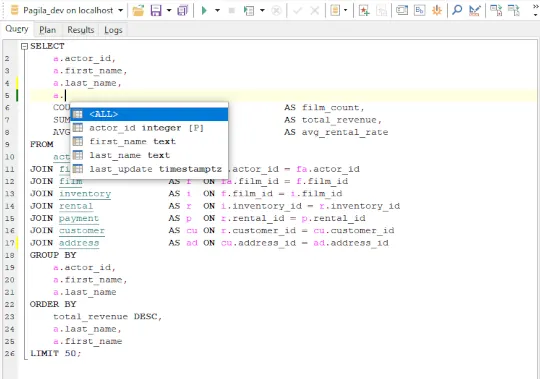Open the execute script dropdown arrow
This screenshot has width=540, height=379.
pos(262,11)
